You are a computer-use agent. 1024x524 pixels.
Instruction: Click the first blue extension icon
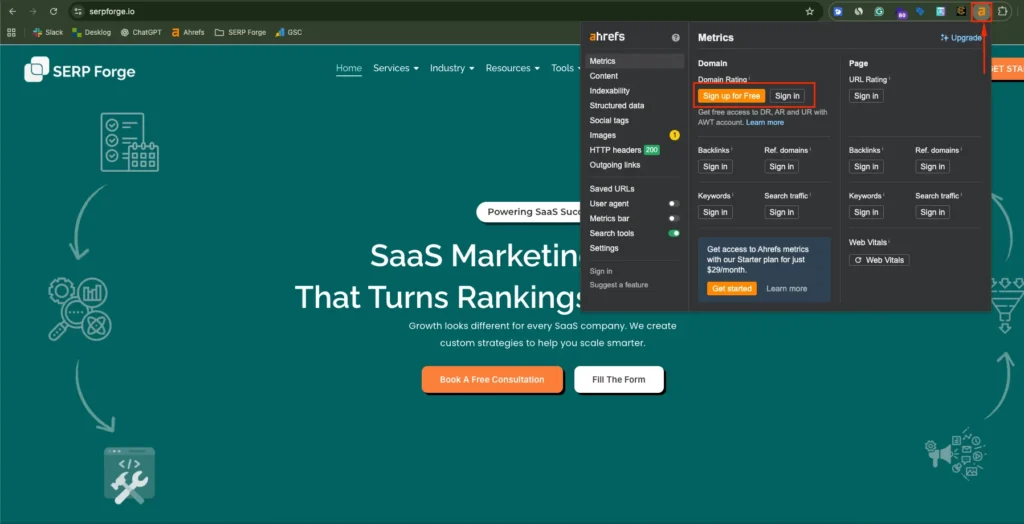pos(839,11)
